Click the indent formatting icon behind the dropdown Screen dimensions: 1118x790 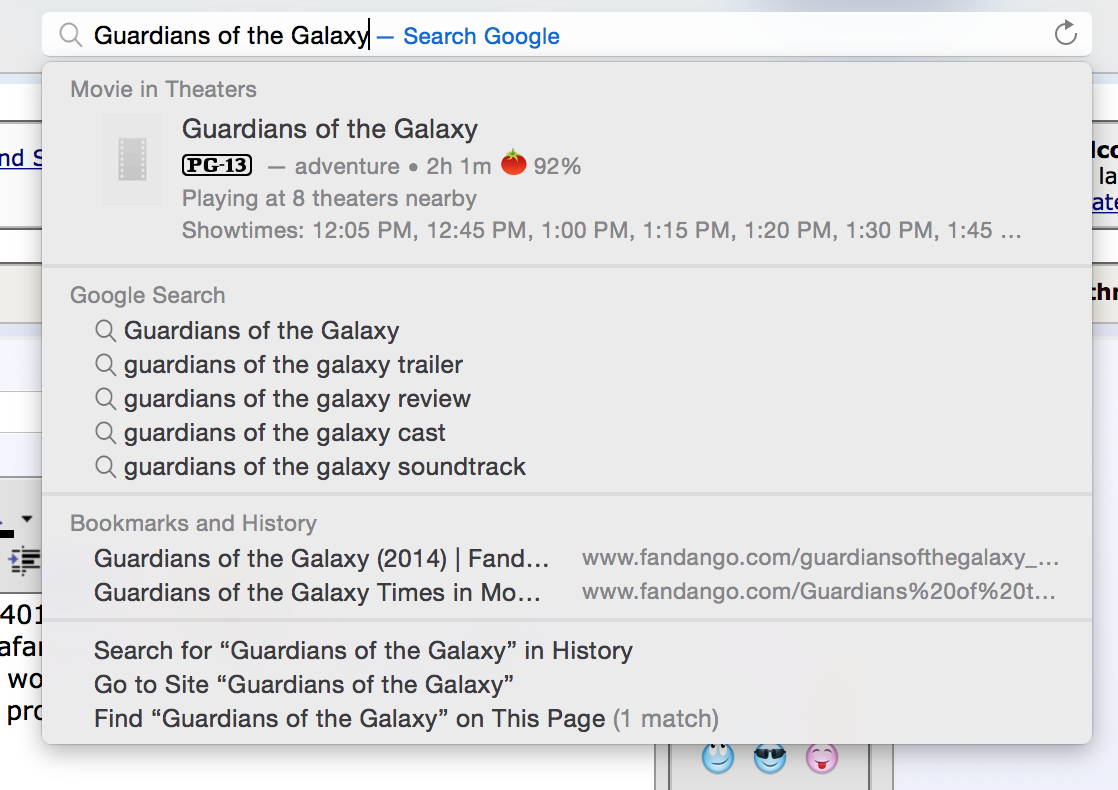[25, 561]
